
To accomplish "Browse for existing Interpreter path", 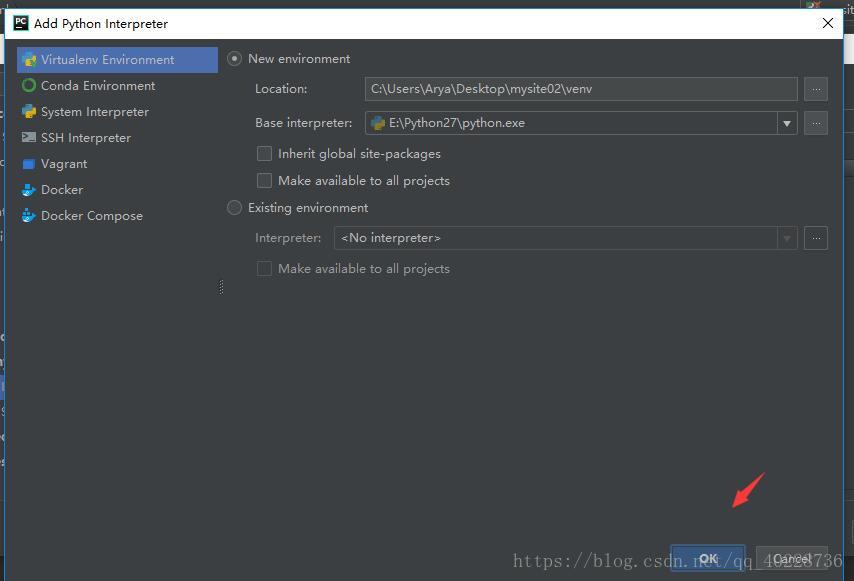I will pos(816,238).
